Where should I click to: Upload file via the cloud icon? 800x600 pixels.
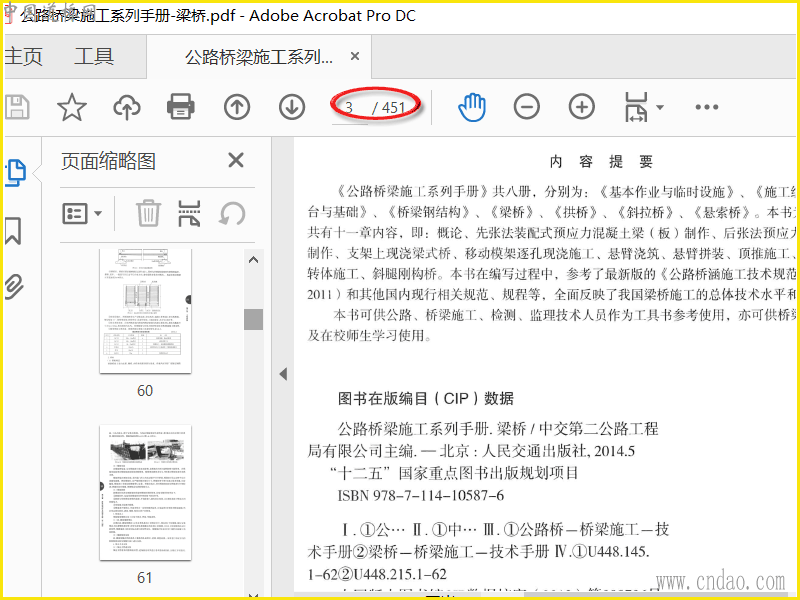127,107
